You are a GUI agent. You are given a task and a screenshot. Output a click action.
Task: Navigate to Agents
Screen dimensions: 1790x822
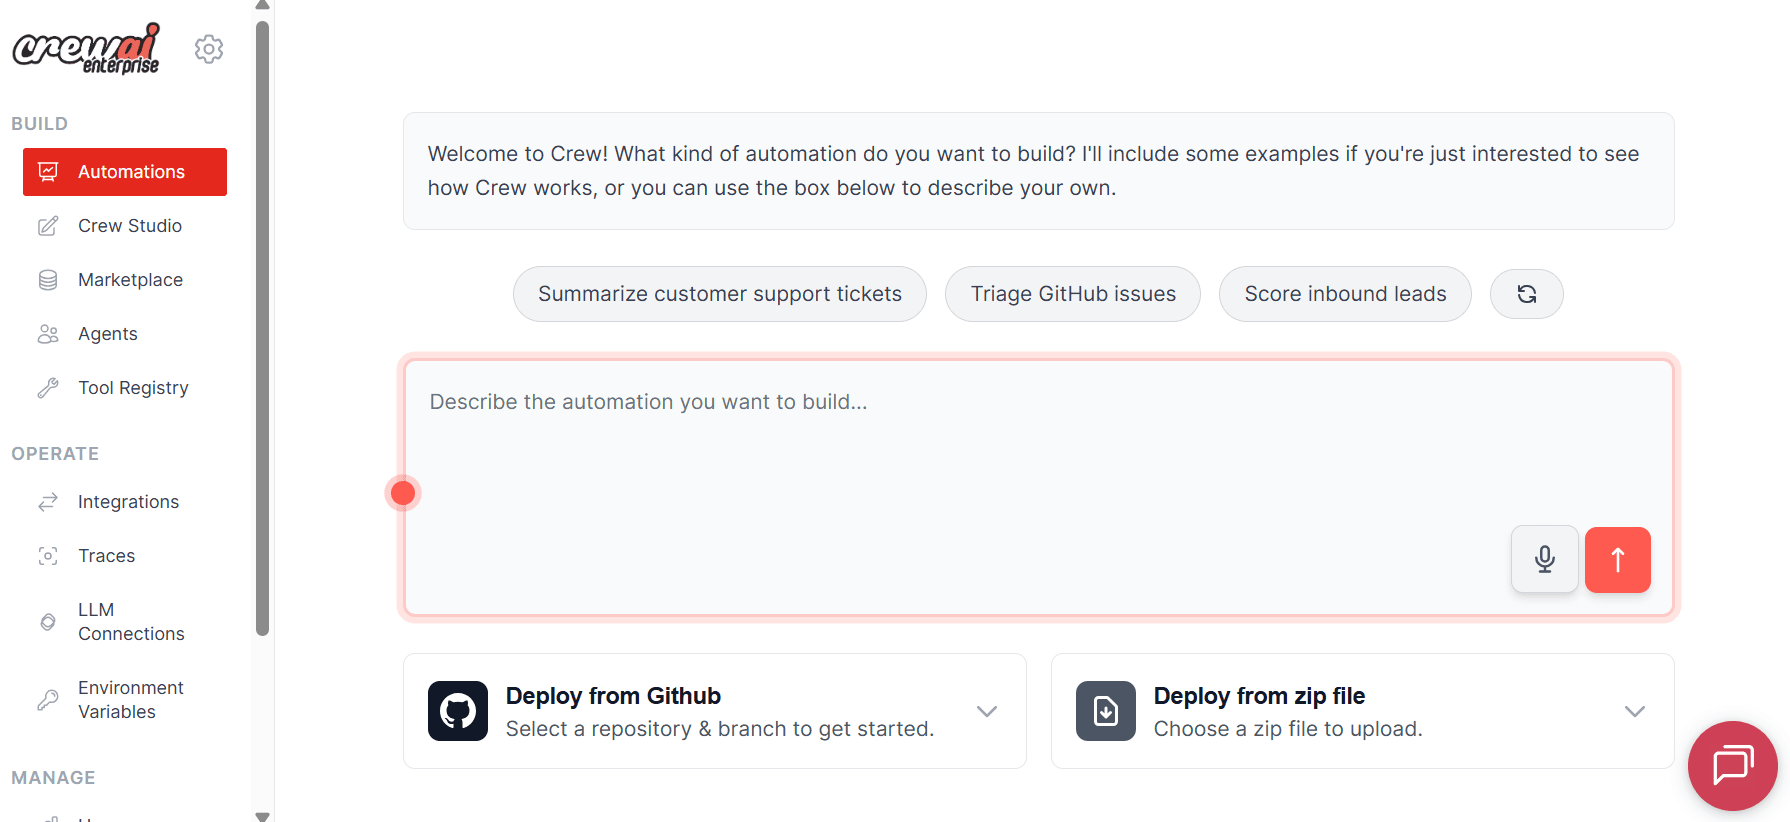[x=125, y=334]
